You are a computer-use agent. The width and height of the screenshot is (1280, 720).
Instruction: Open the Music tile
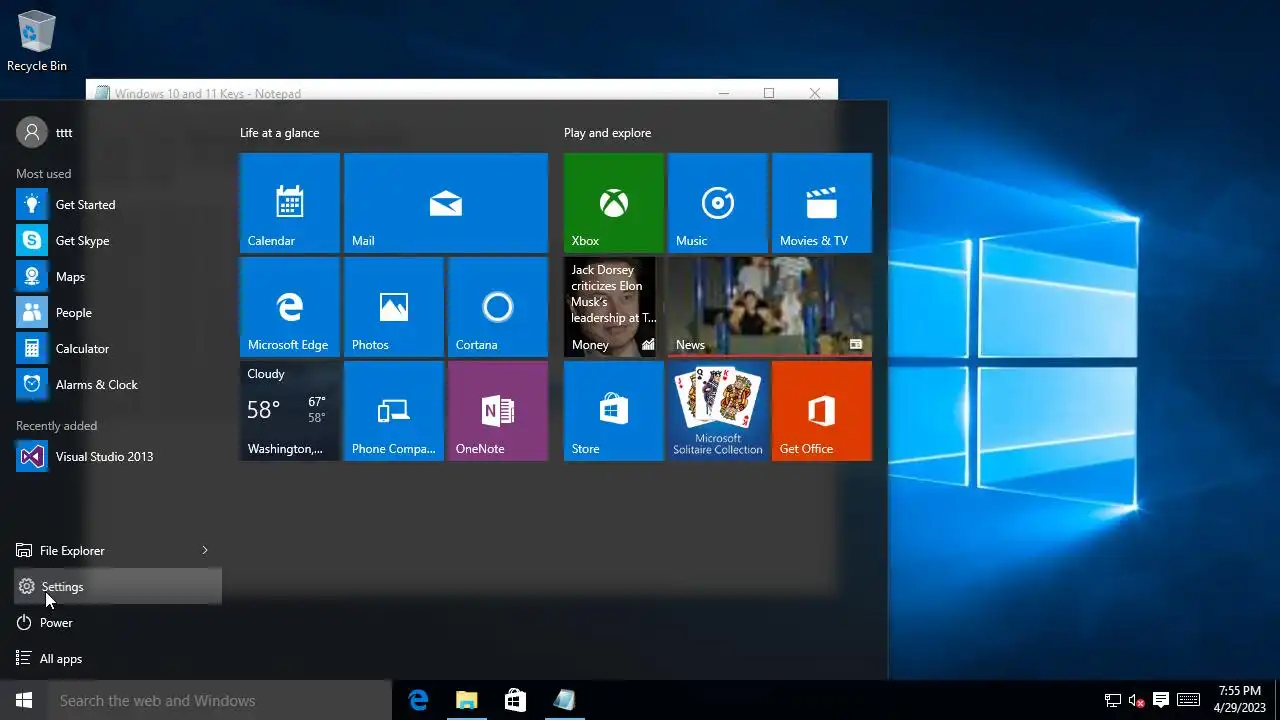(x=718, y=203)
